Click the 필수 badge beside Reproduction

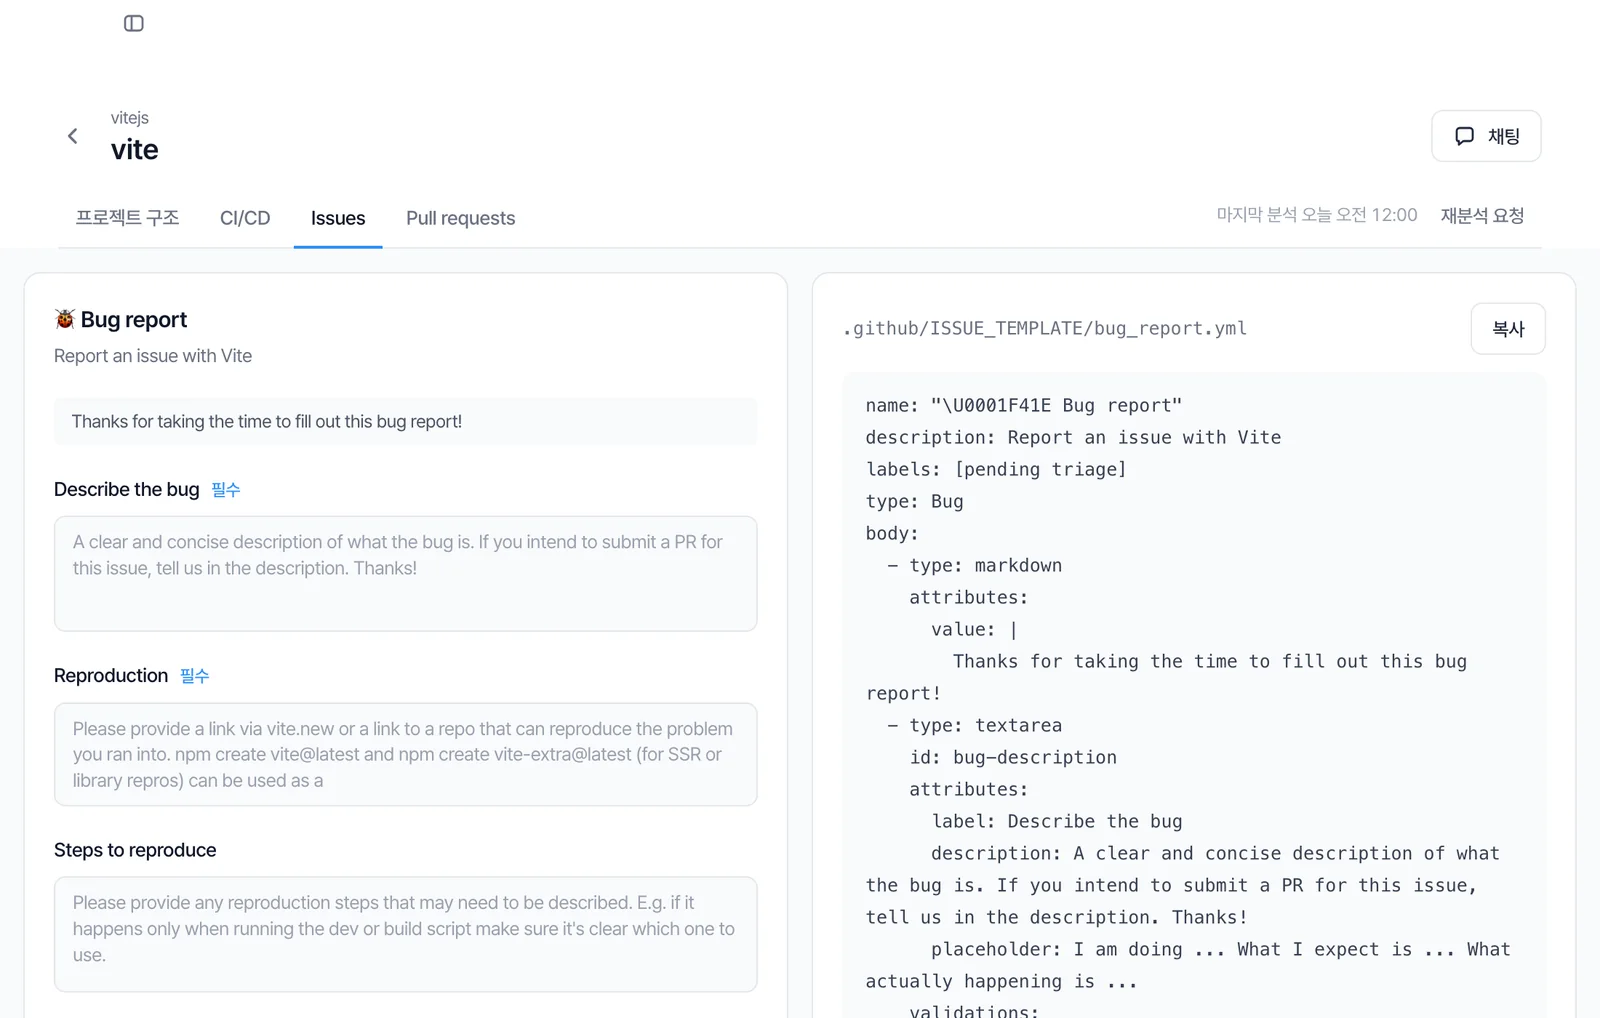[195, 675]
